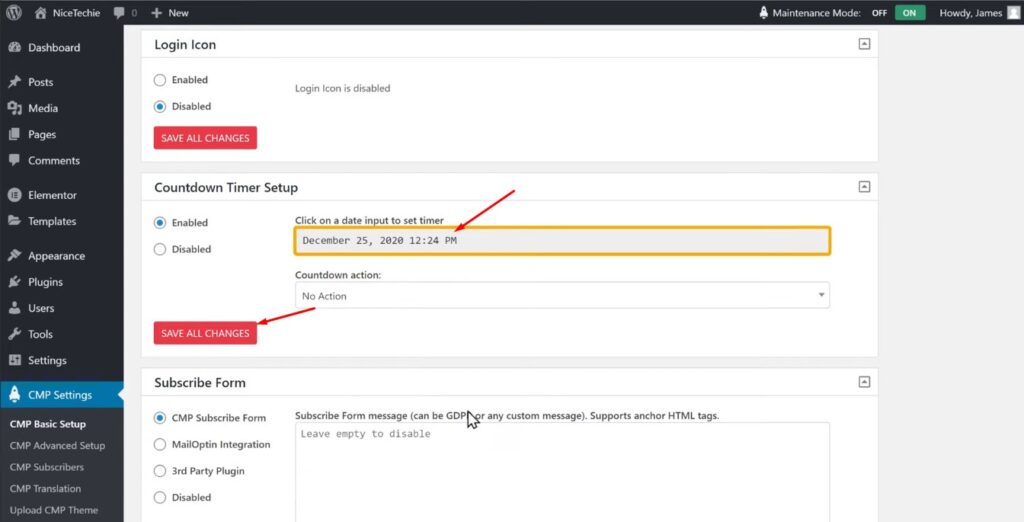The height and width of the screenshot is (522, 1024).
Task: Click the Plugins plug icon
Action: pos(14,282)
